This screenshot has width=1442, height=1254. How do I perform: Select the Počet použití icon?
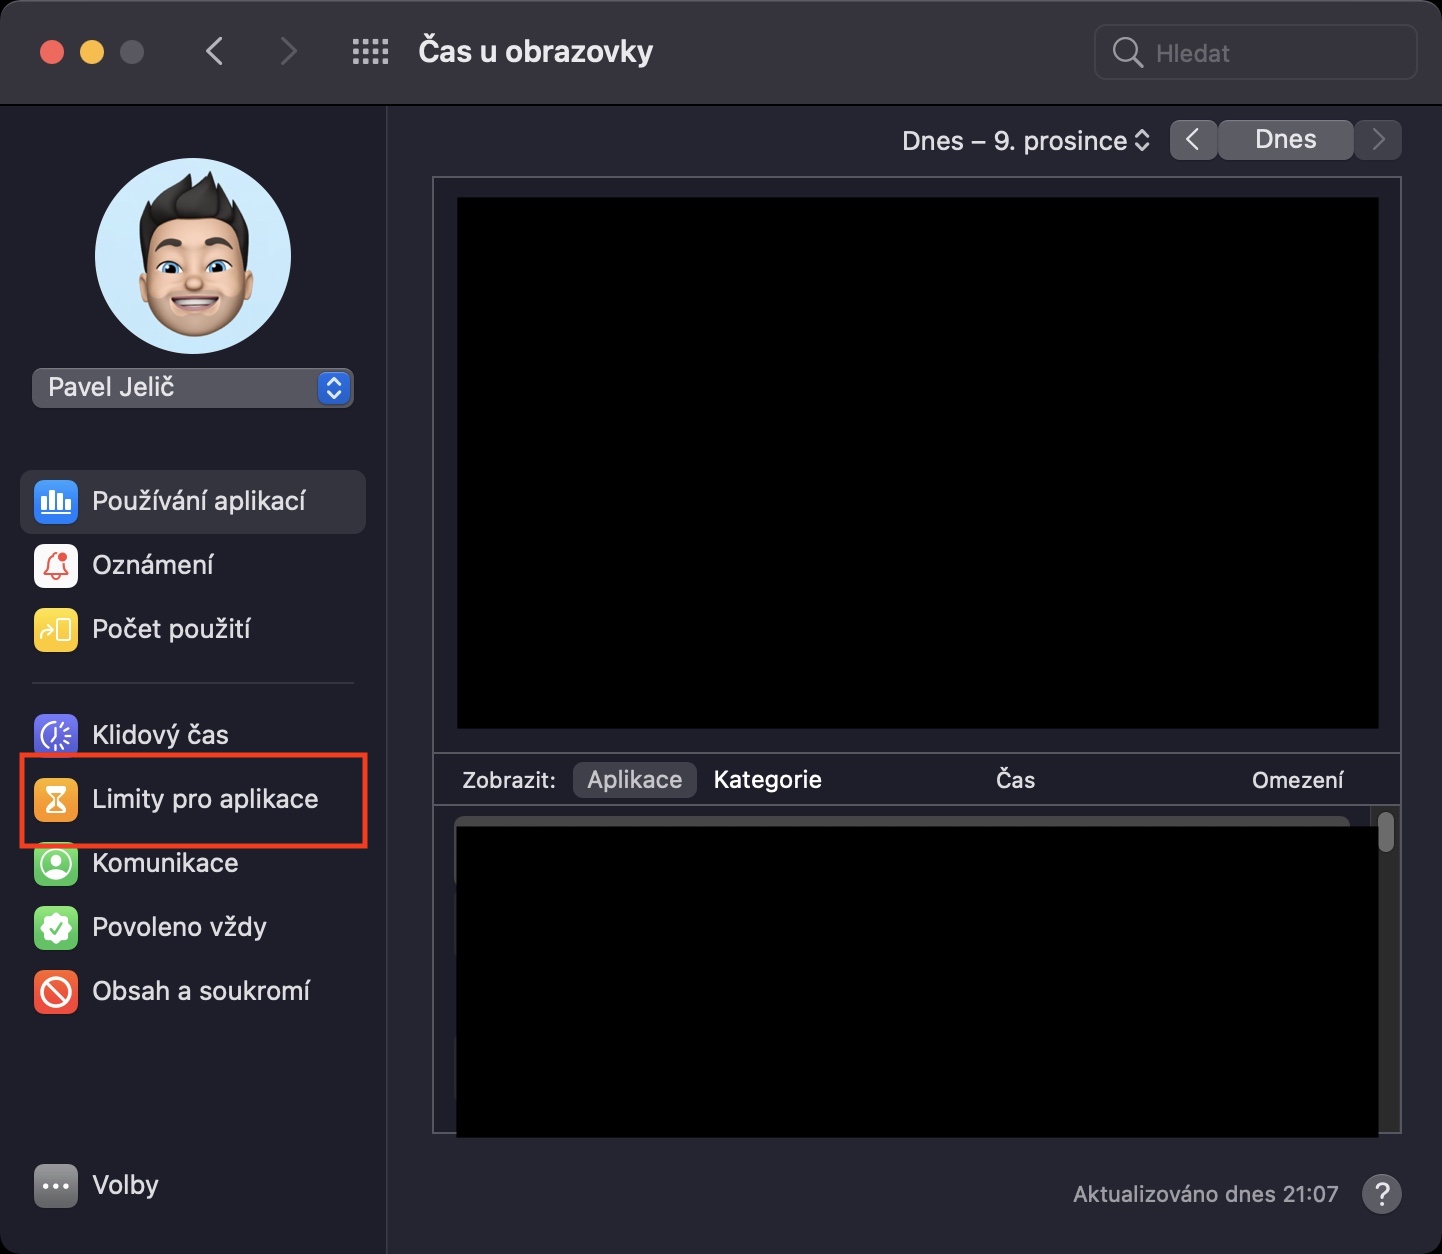click(x=56, y=630)
